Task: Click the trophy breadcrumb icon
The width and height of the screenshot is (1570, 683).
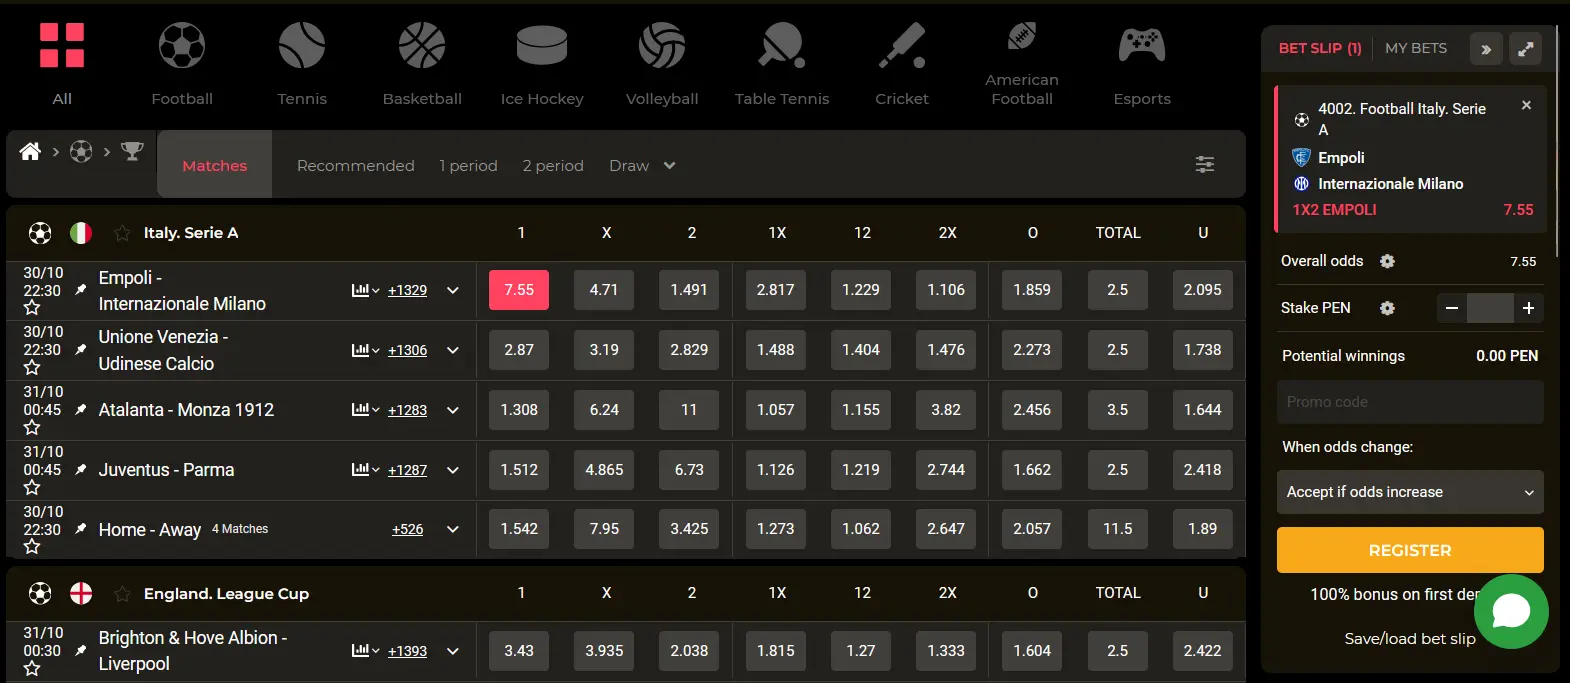Action: [x=132, y=151]
